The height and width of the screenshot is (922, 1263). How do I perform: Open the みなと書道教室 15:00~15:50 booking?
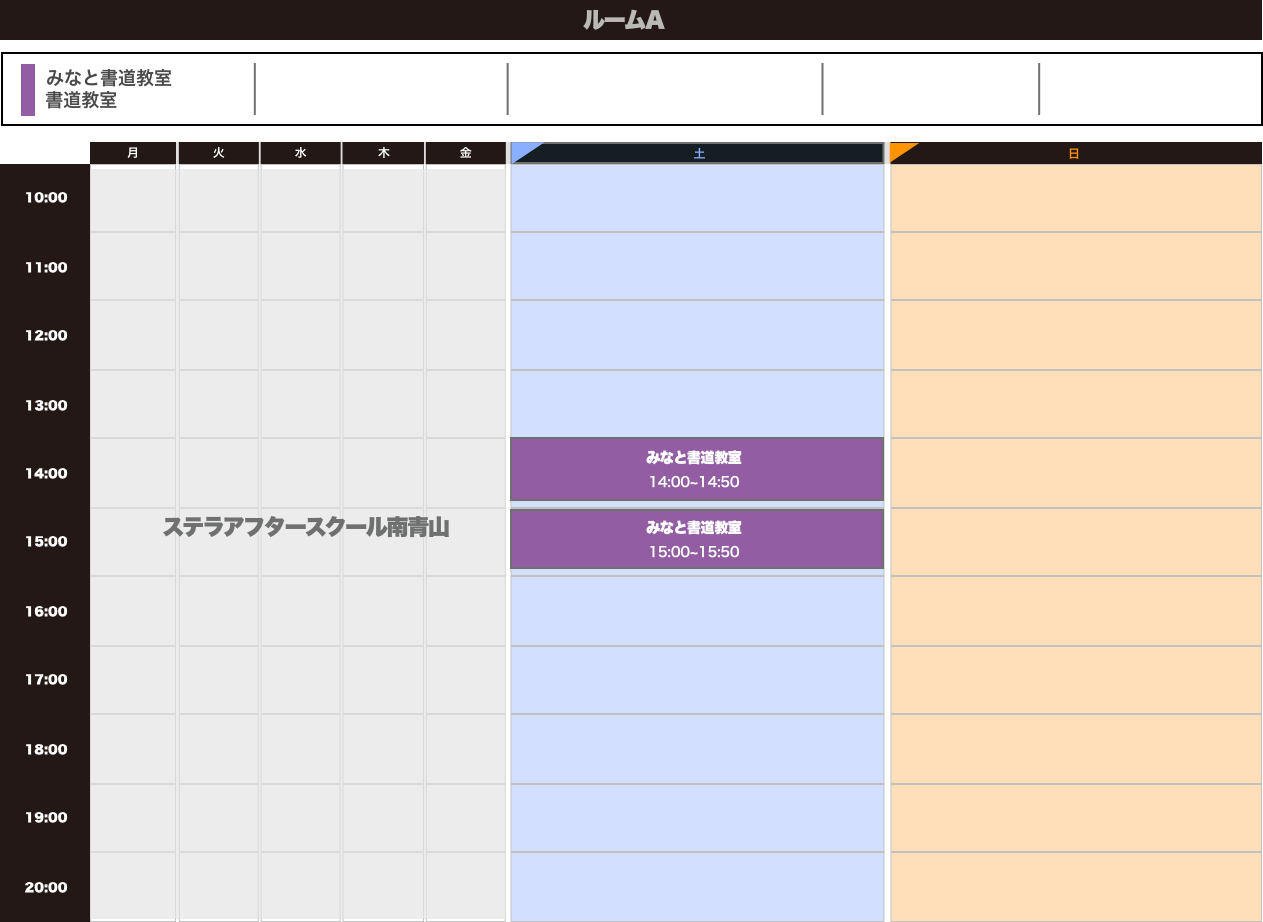696,539
